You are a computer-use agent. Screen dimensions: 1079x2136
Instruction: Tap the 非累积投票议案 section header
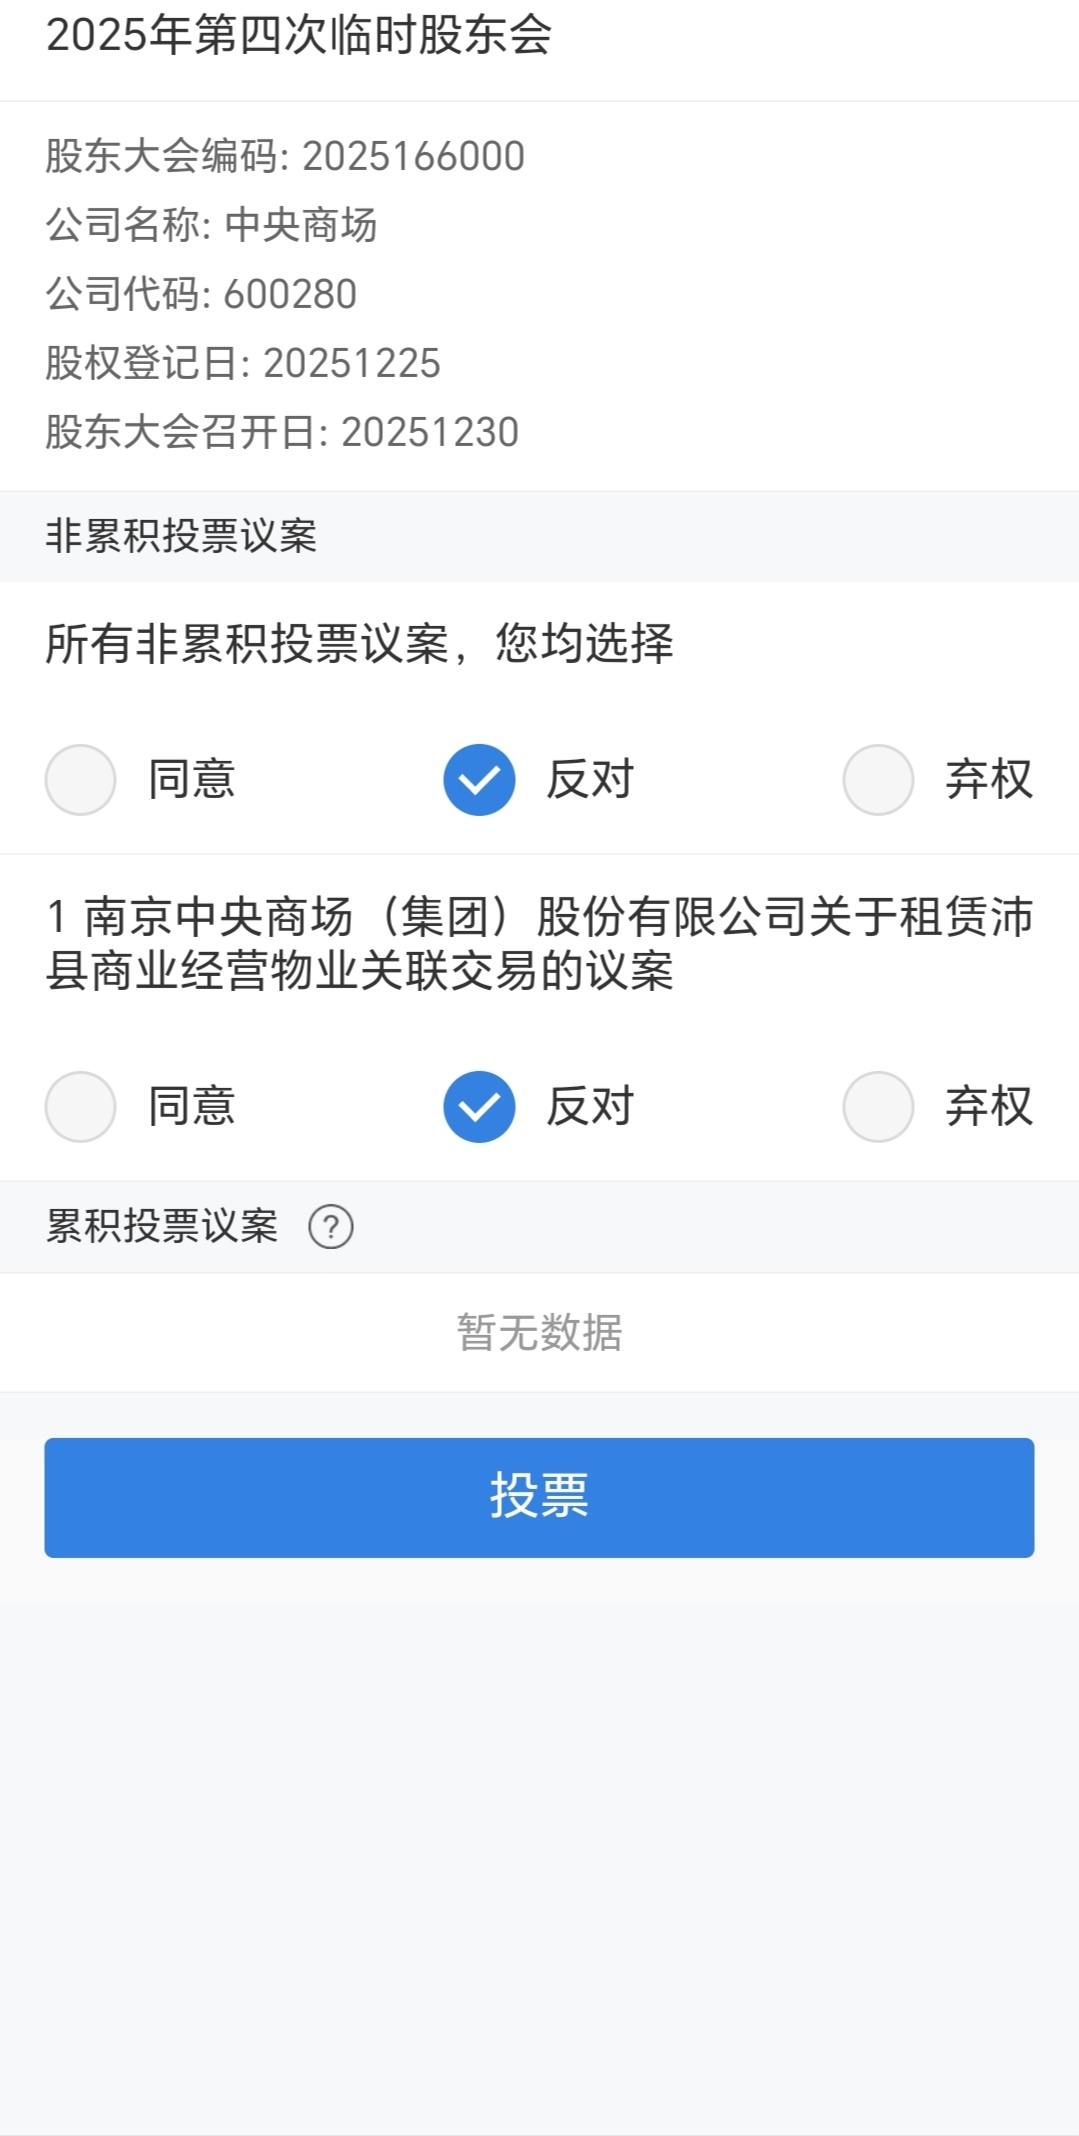coord(181,536)
